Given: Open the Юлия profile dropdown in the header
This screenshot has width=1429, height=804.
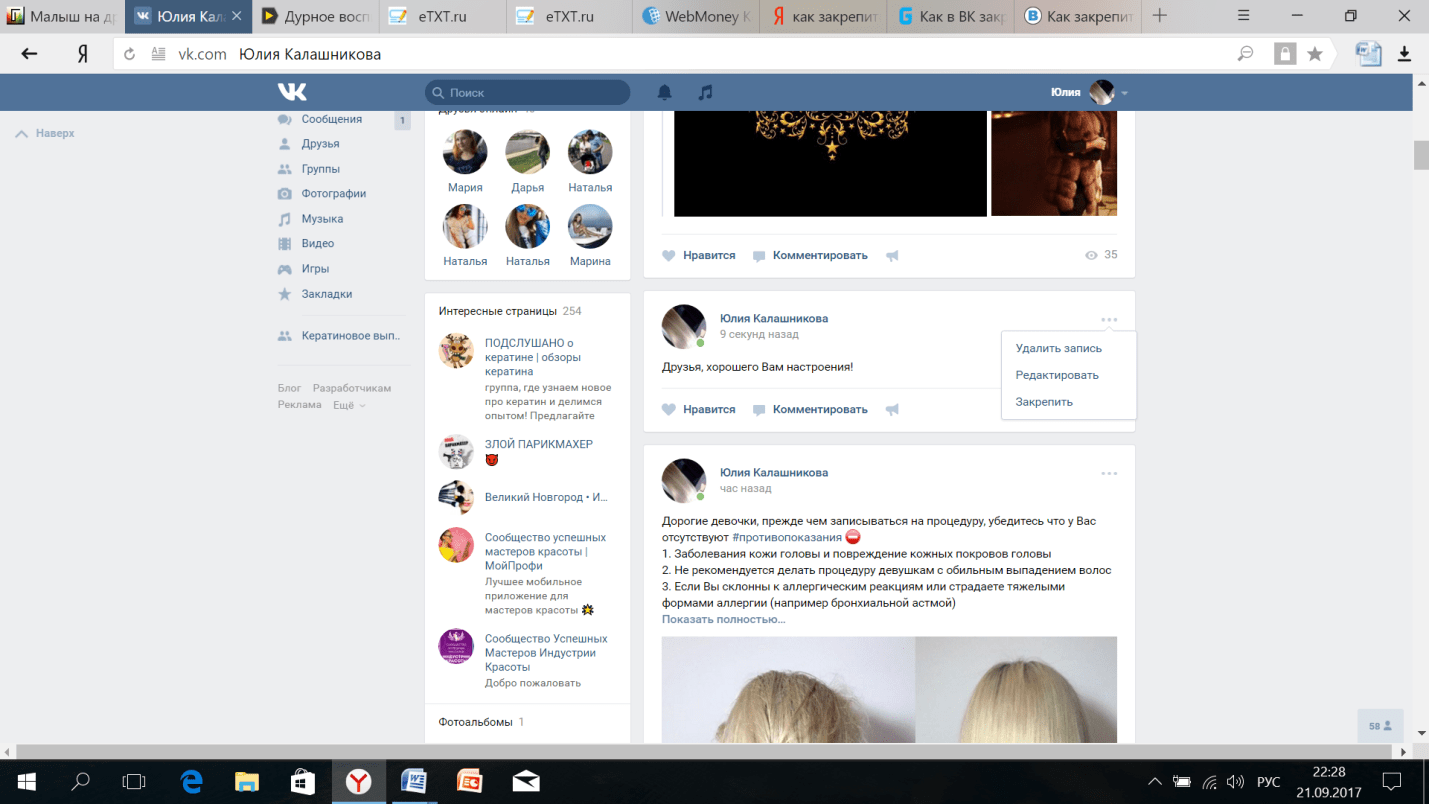Looking at the screenshot, I should point(1089,92).
